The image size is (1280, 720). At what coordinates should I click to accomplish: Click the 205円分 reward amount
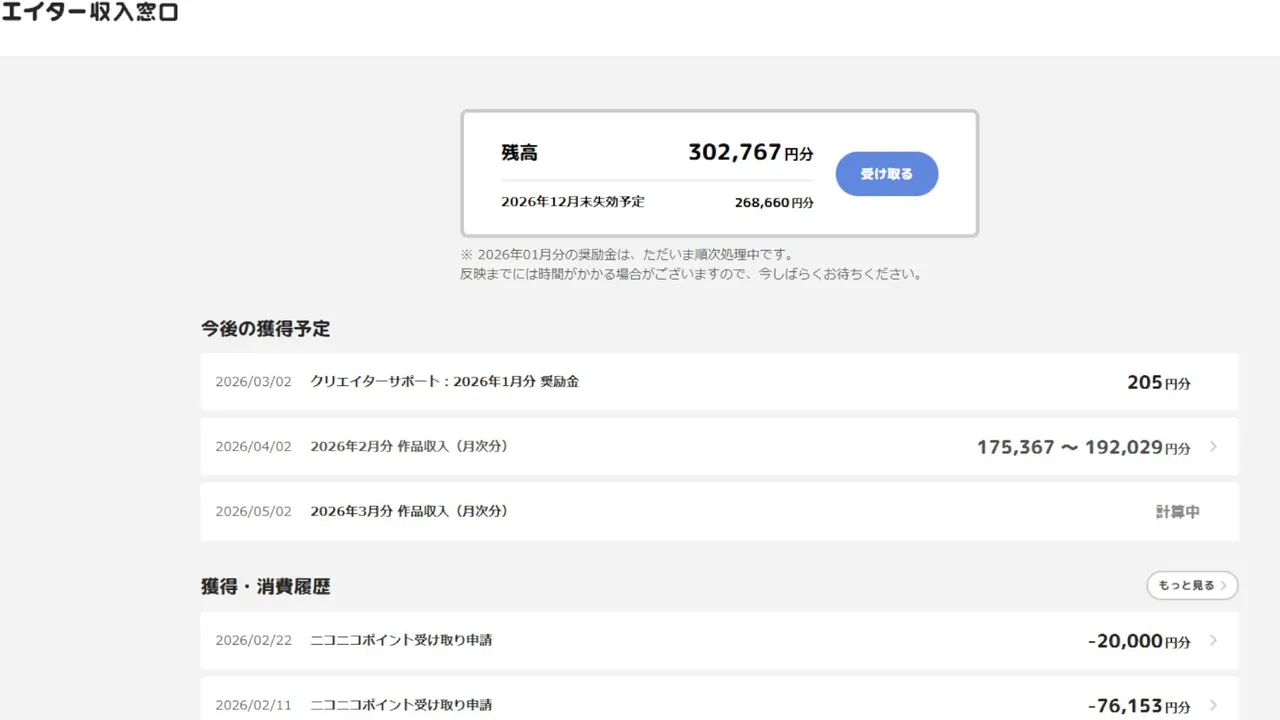1158,383
